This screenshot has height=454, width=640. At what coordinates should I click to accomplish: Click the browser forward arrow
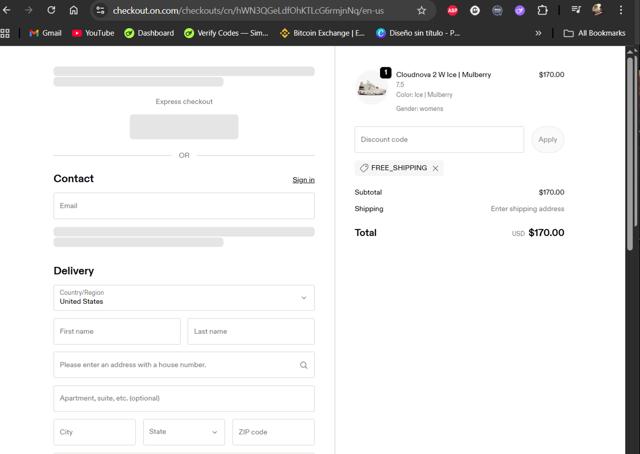pos(29,10)
